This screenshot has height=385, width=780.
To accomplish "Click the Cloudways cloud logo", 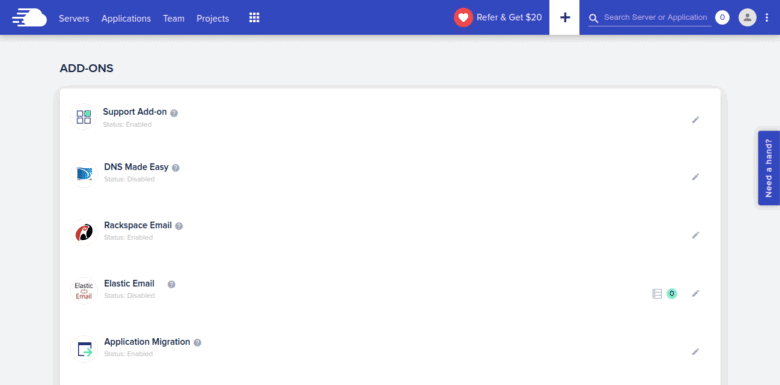I will click(29, 17).
